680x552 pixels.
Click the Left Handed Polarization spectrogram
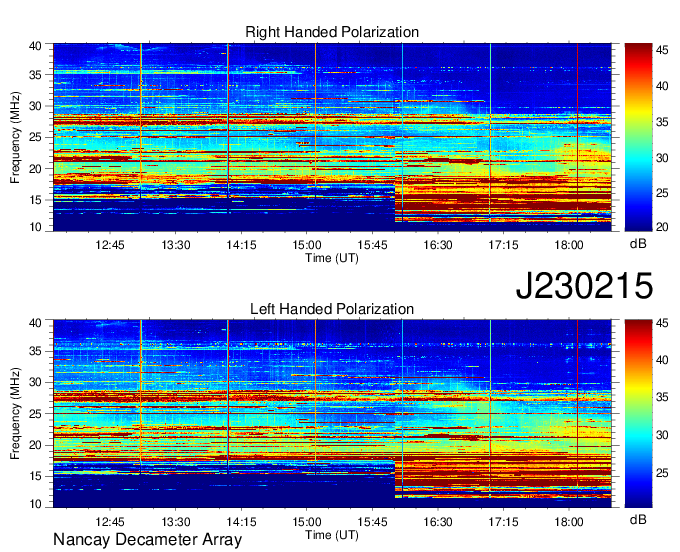332,414
